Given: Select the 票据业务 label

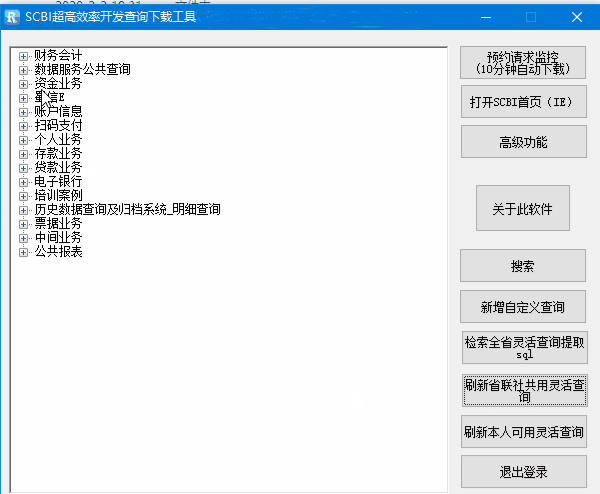Looking at the screenshot, I should tap(58, 223).
